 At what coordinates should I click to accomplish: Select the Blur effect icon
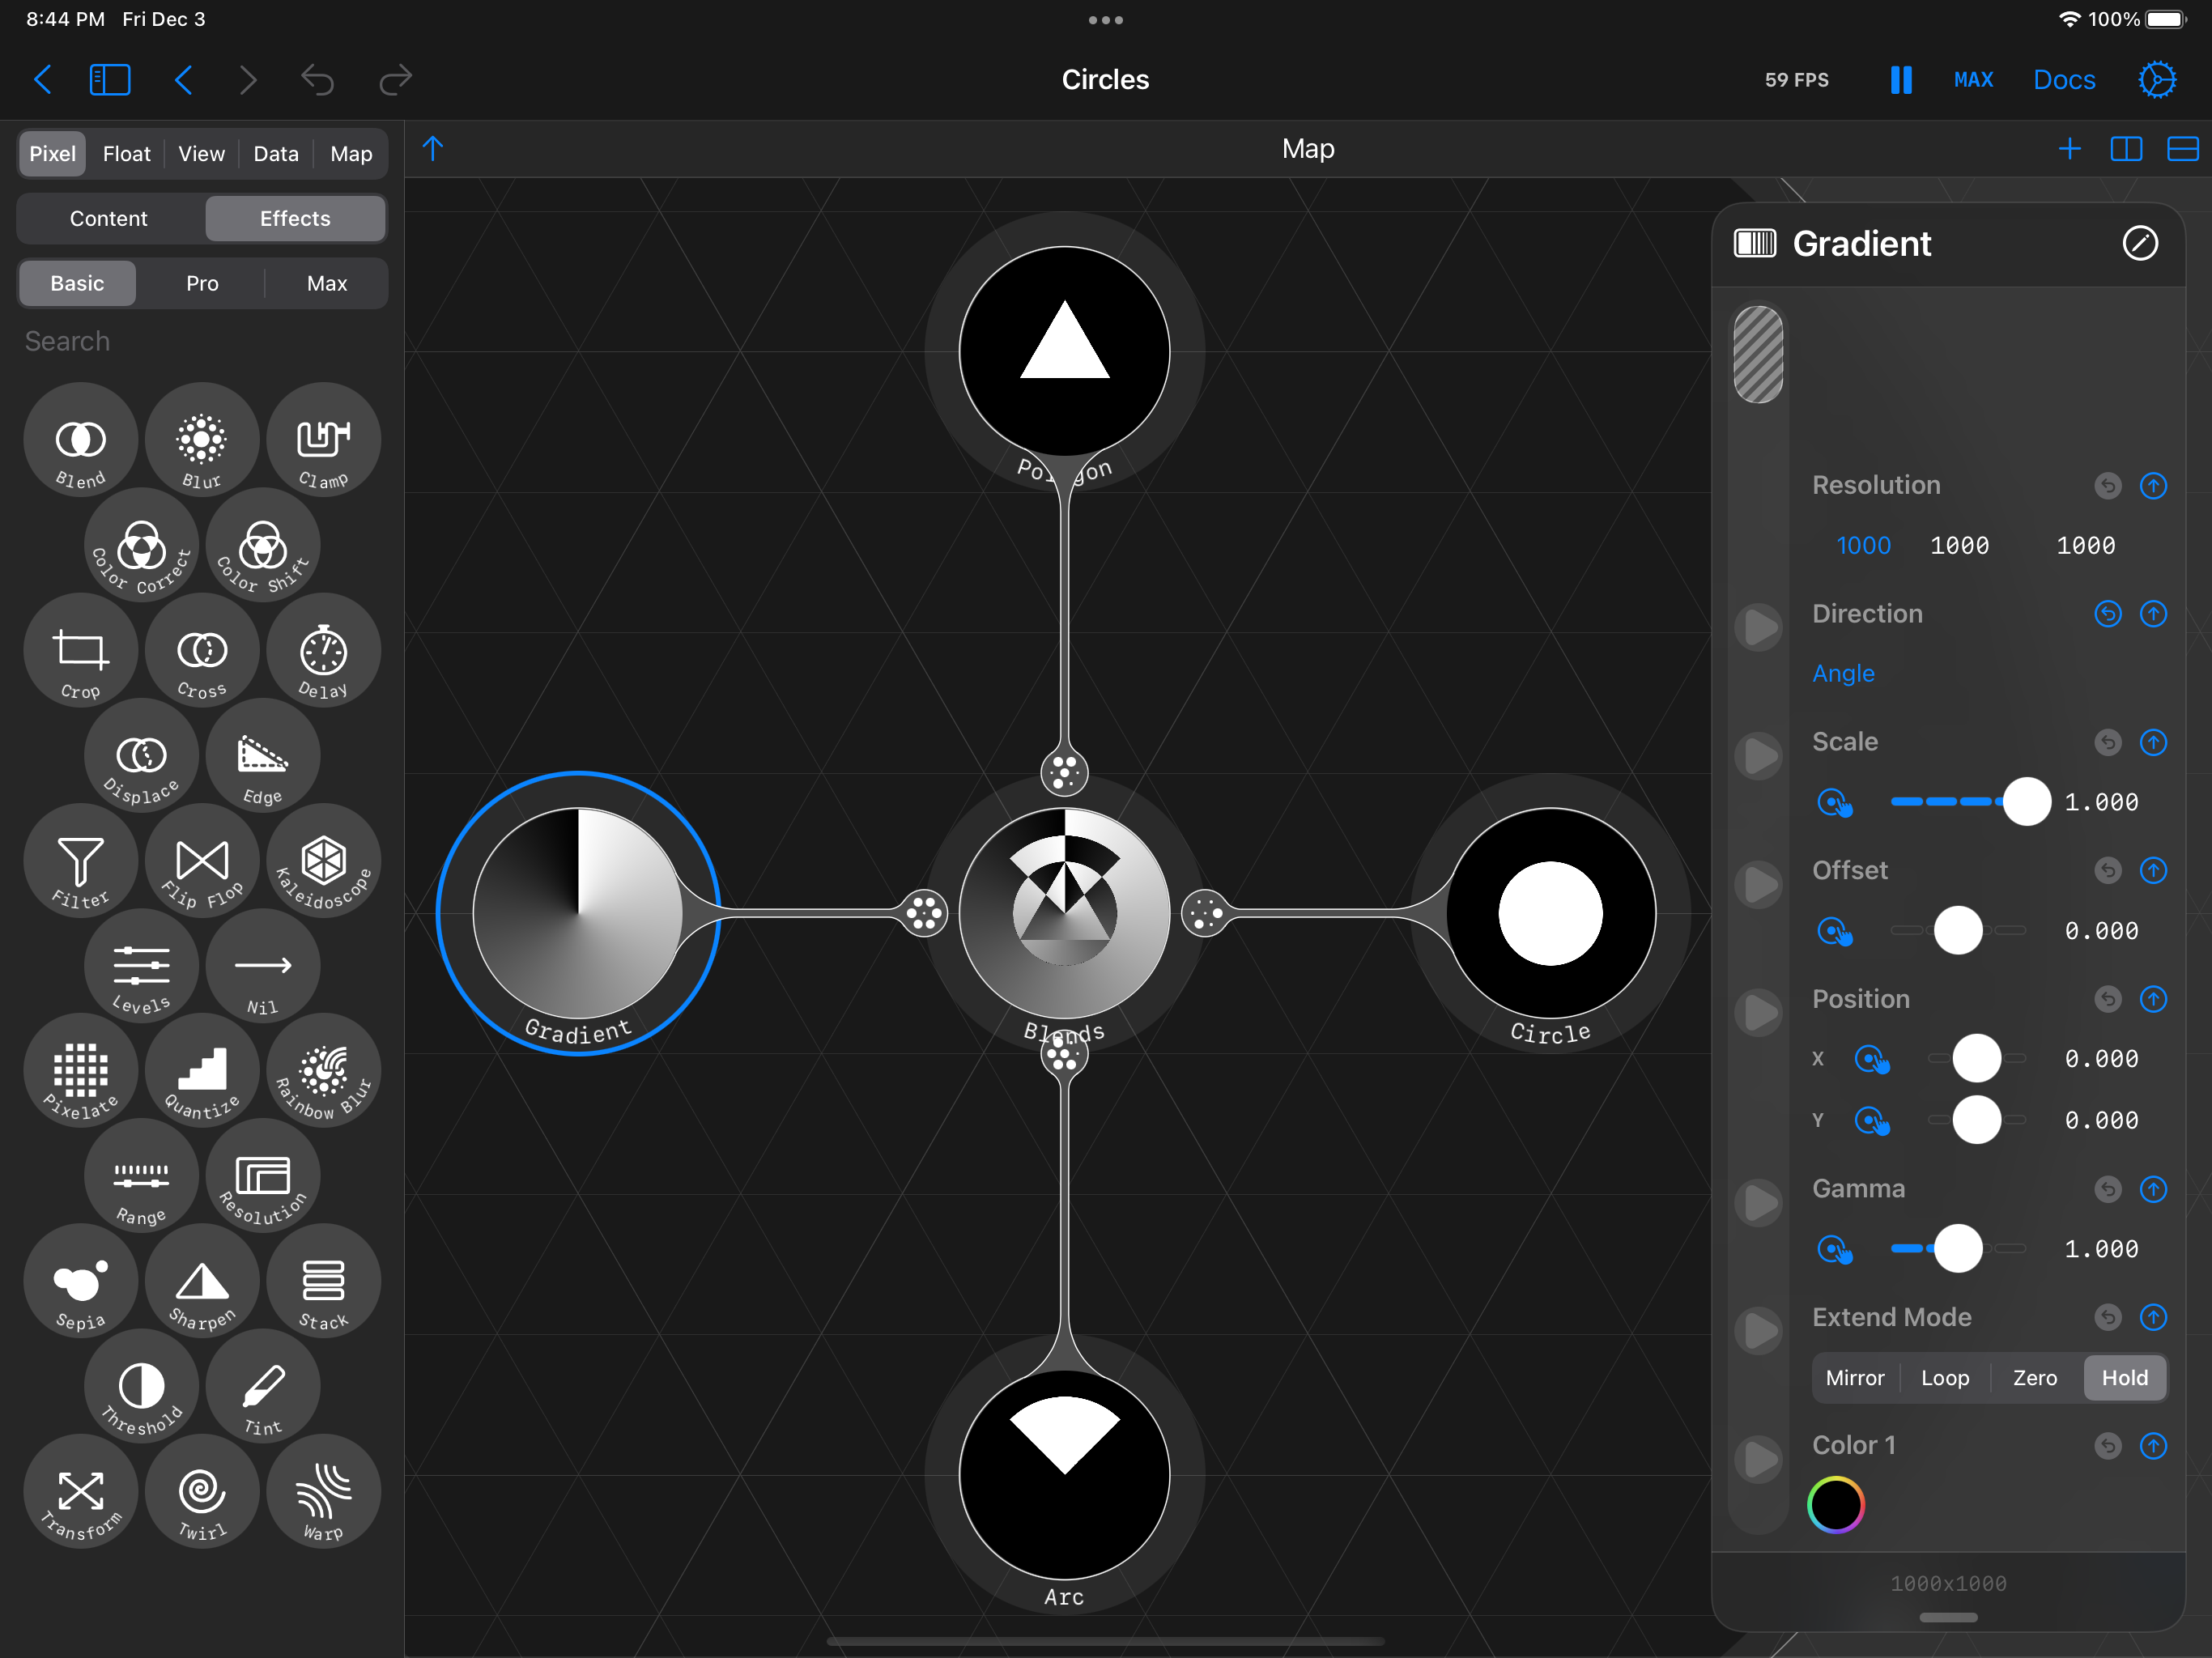click(202, 440)
